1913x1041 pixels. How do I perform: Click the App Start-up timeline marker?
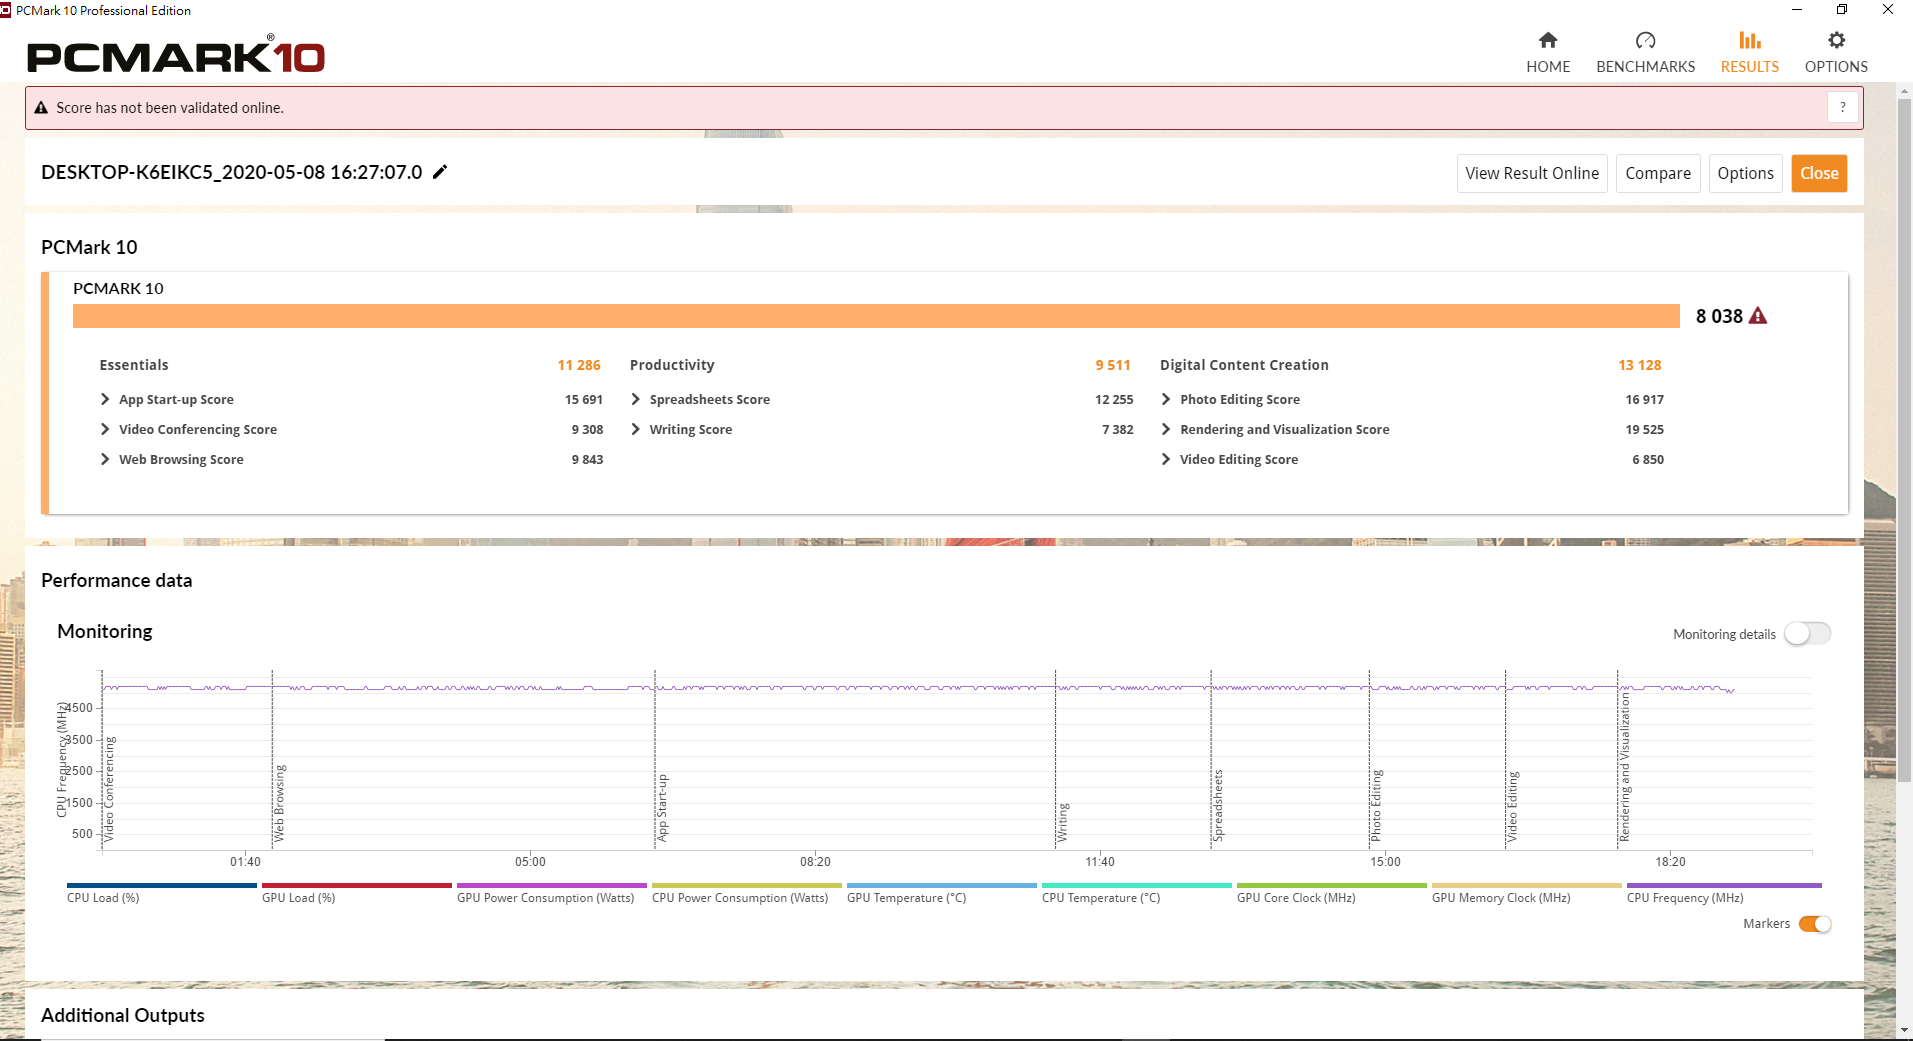pyautogui.click(x=662, y=807)
